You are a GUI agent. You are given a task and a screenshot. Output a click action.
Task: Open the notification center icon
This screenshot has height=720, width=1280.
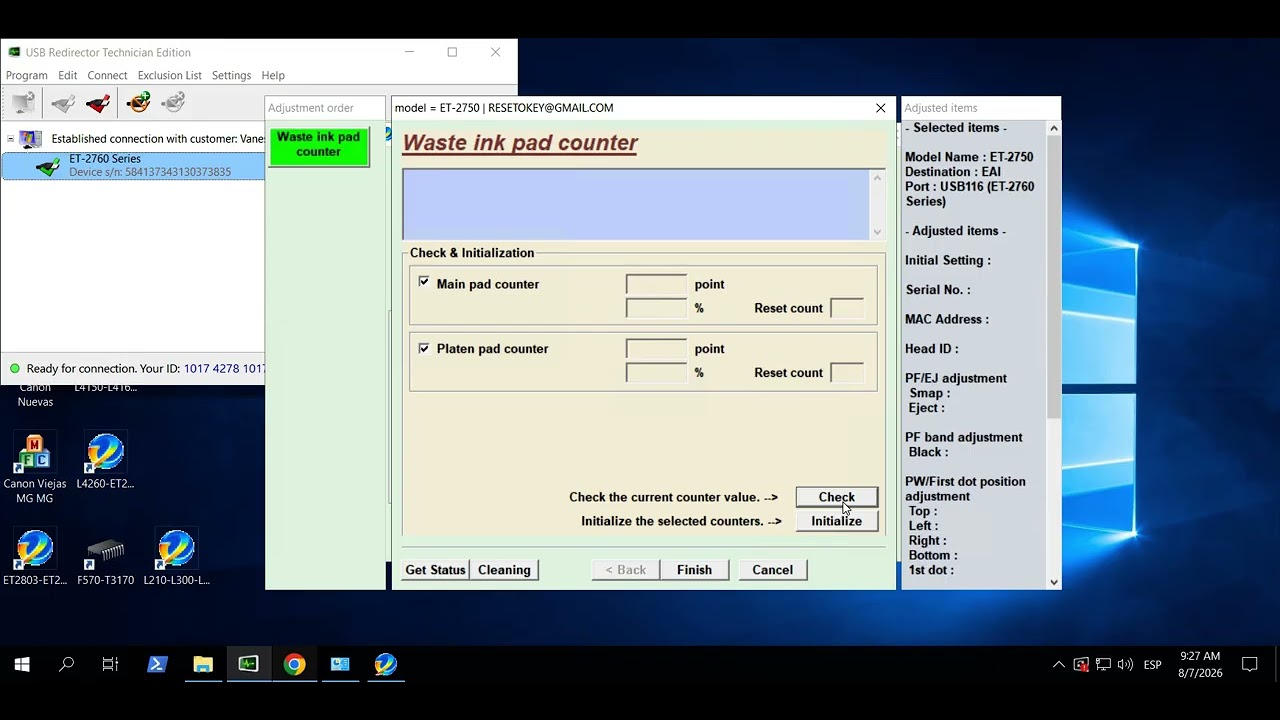[1249, 664]
